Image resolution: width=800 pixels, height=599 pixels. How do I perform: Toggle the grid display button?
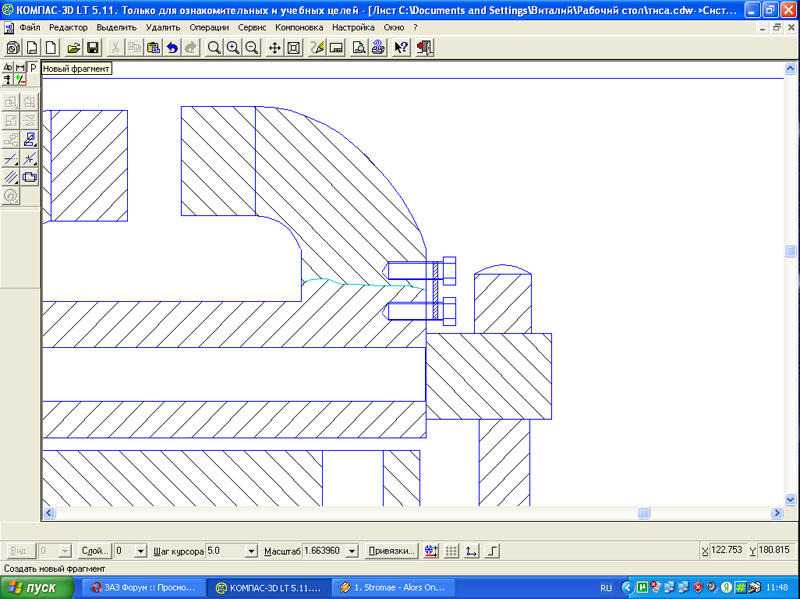click(452, 551)
